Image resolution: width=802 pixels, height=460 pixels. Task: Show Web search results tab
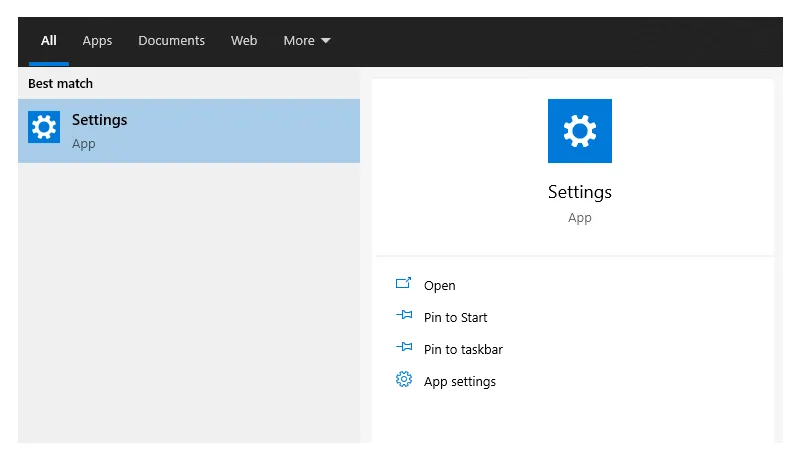click(x=244, y=40)
